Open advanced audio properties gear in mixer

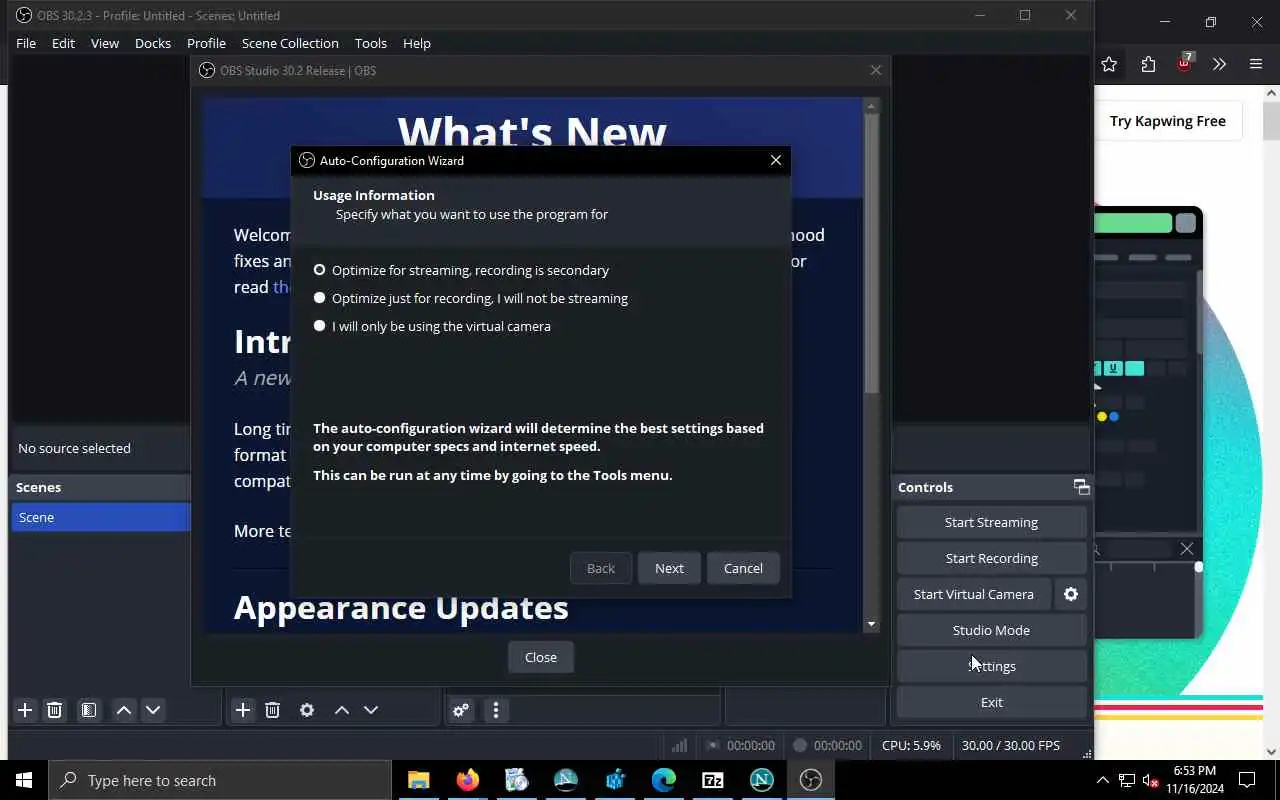click(461, 710)
